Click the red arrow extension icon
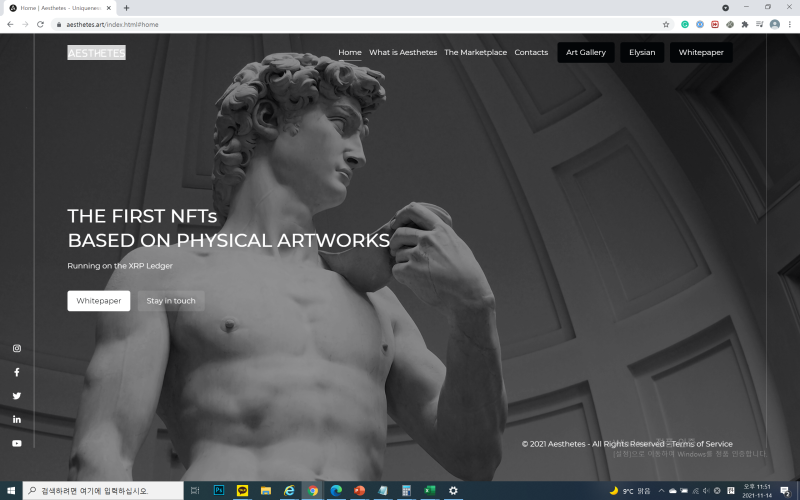The height and width of the screenshot is (500, 800). tap(715, 24)
